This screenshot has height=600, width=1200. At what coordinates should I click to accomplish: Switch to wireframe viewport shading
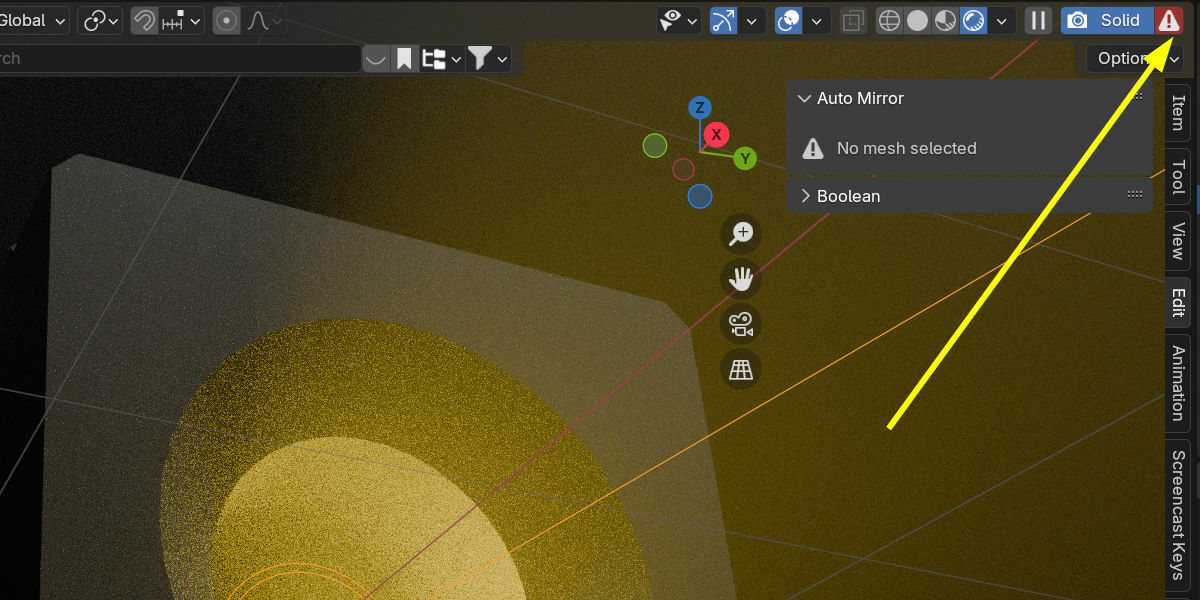[889, 20]
